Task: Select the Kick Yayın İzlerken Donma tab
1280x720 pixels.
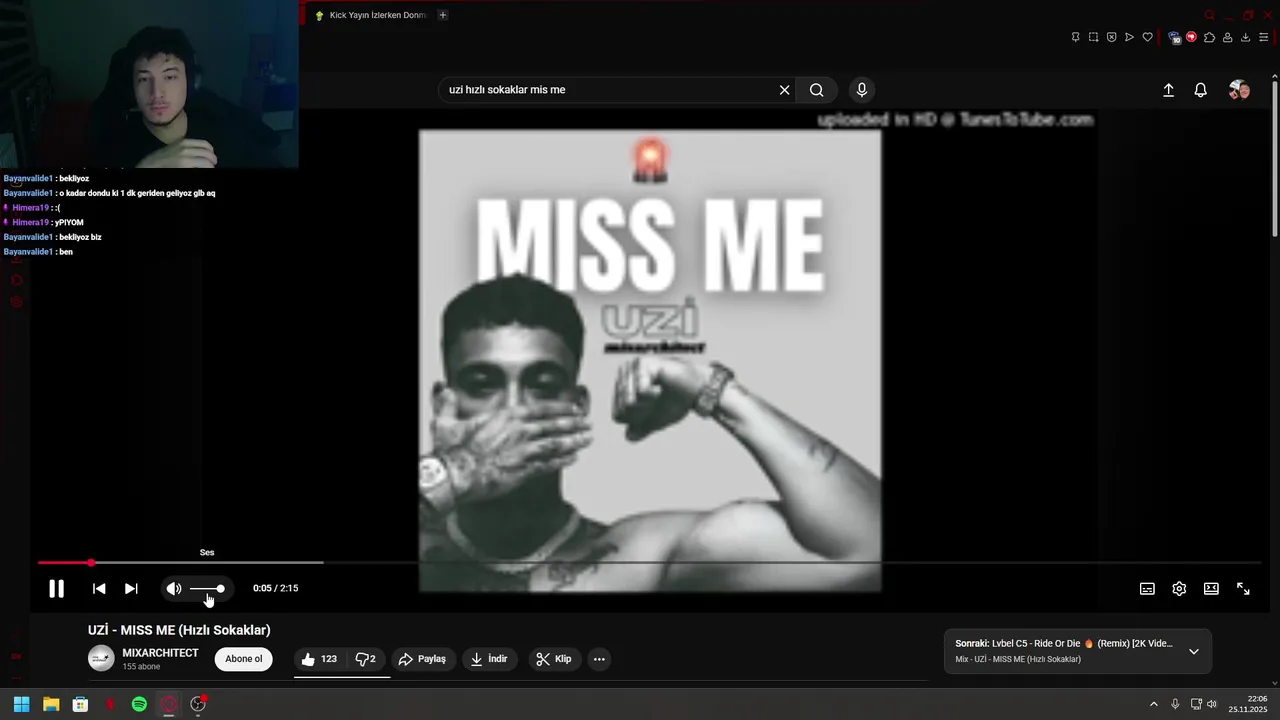Action: (x=370, y=15)
